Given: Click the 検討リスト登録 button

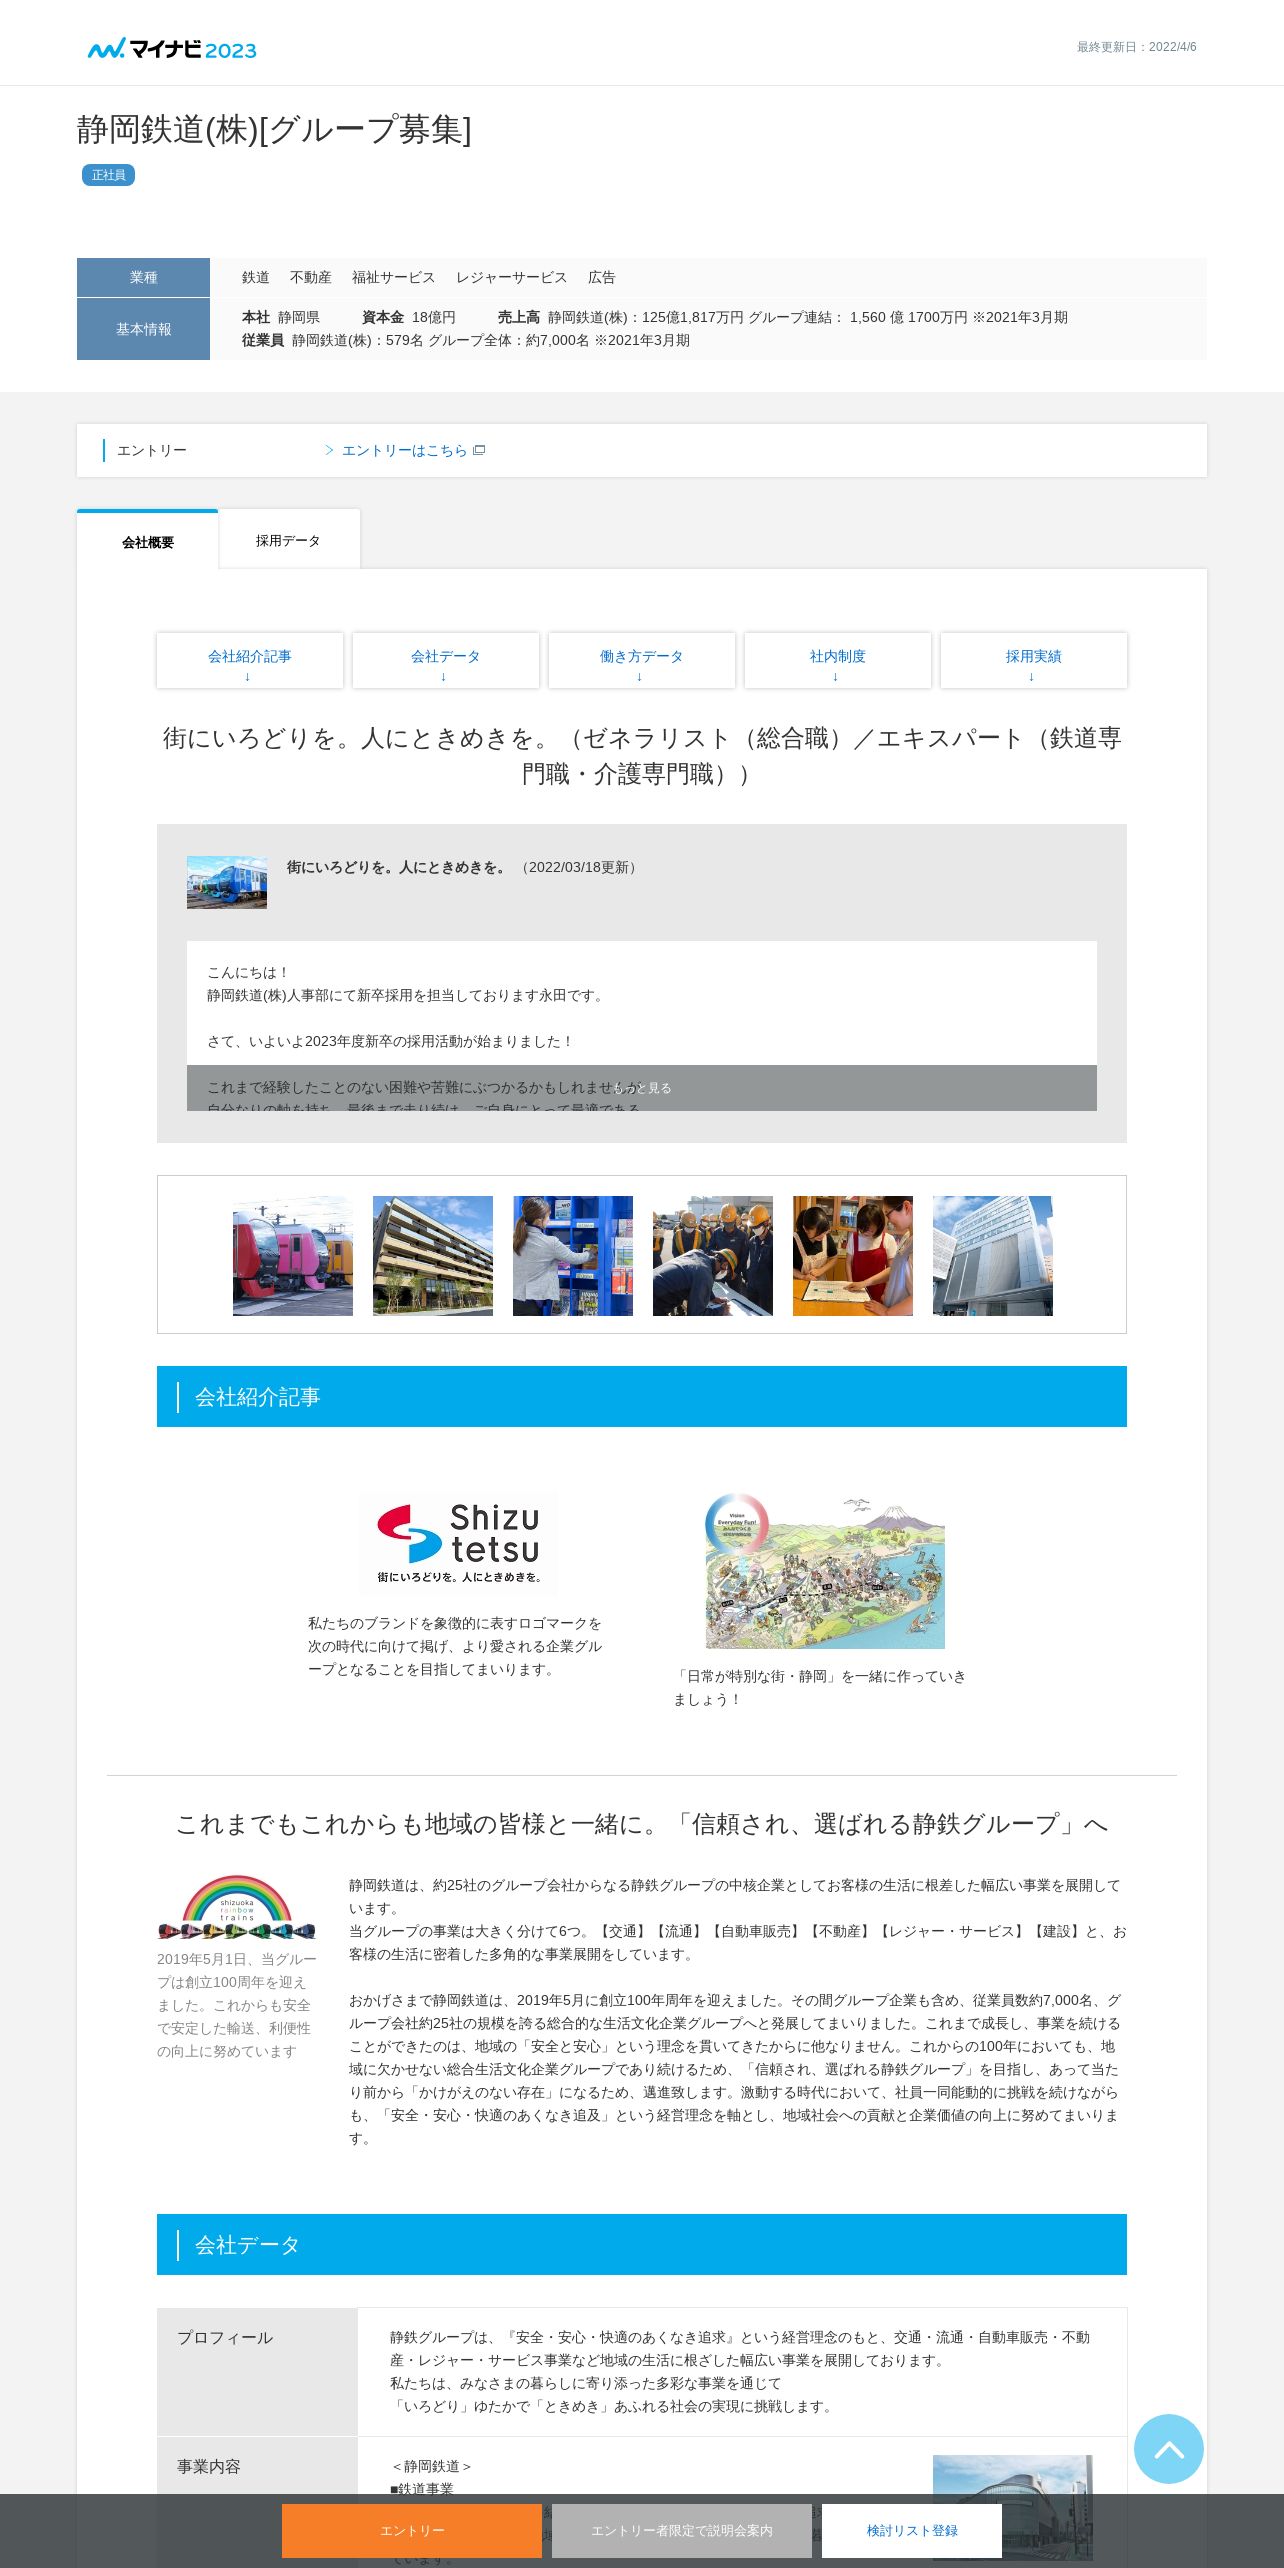Looking at the screenshot, I should coord(912,2530).
